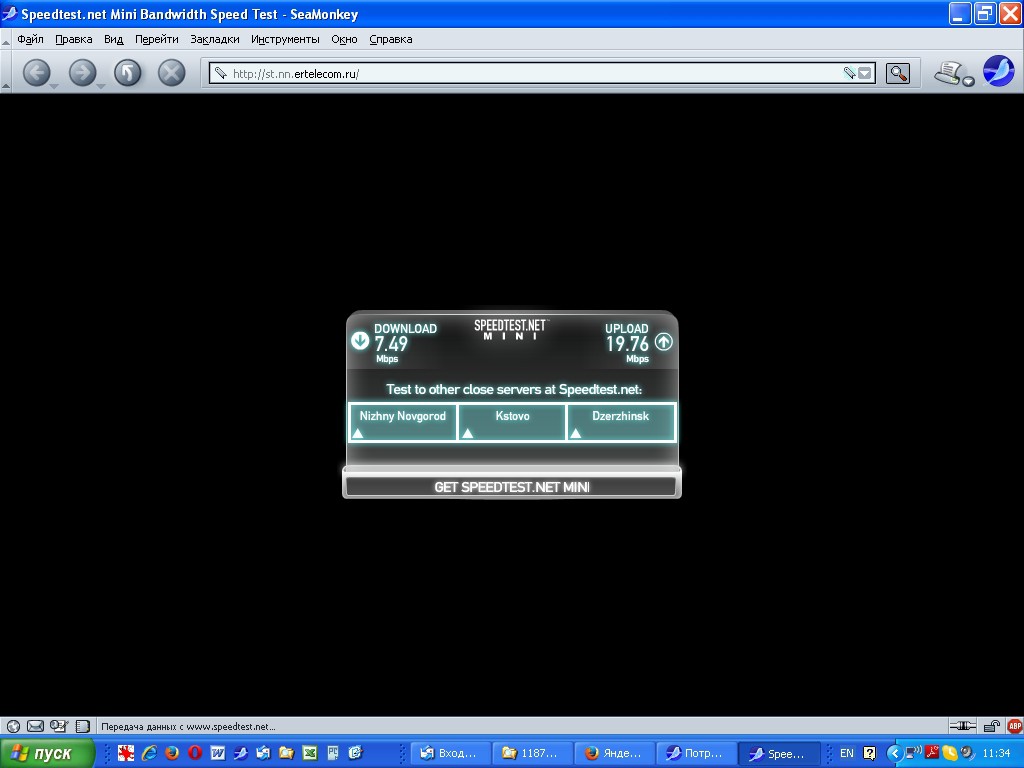Click the 11:34 system clock
This screenshot has height=768, width=1024.
tap(996, 754)
